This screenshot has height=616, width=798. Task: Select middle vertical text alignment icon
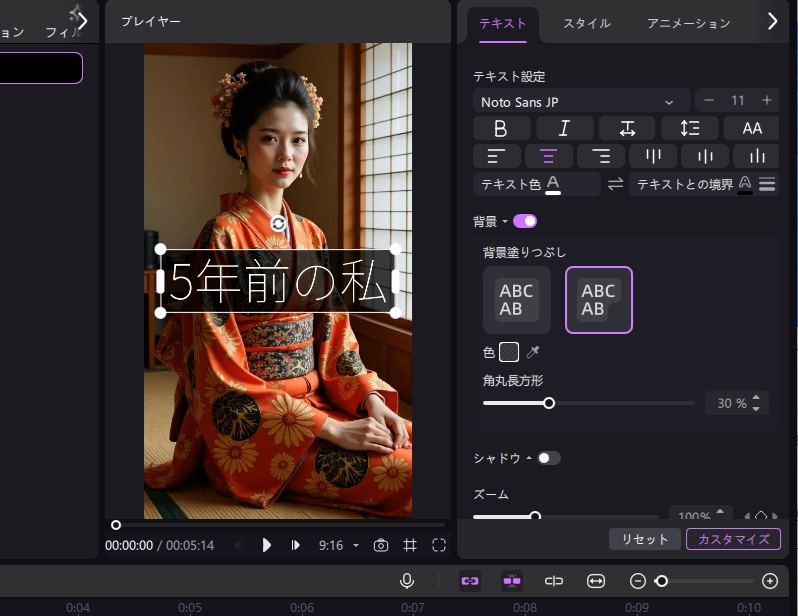[705, 156]
